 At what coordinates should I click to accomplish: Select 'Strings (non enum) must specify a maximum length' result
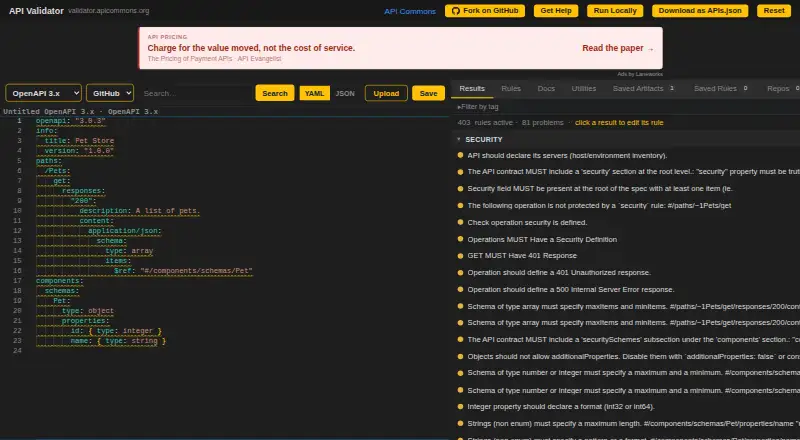tap(634, 424)
